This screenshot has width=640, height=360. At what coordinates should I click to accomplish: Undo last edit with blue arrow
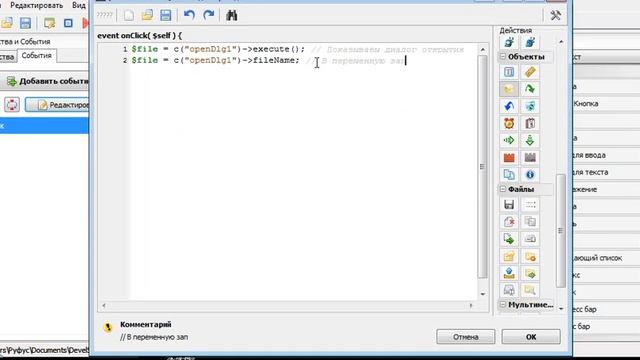(x=189, y=16)
